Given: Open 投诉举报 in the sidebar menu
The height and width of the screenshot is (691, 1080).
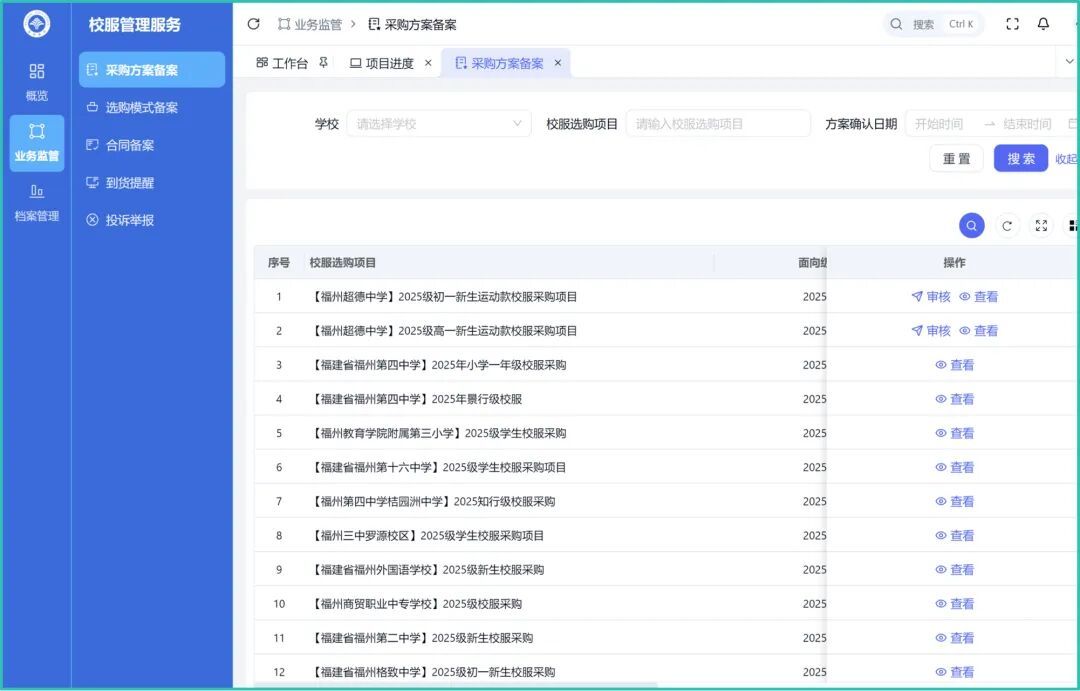Looking at the screenshot, I should [130, 220].
